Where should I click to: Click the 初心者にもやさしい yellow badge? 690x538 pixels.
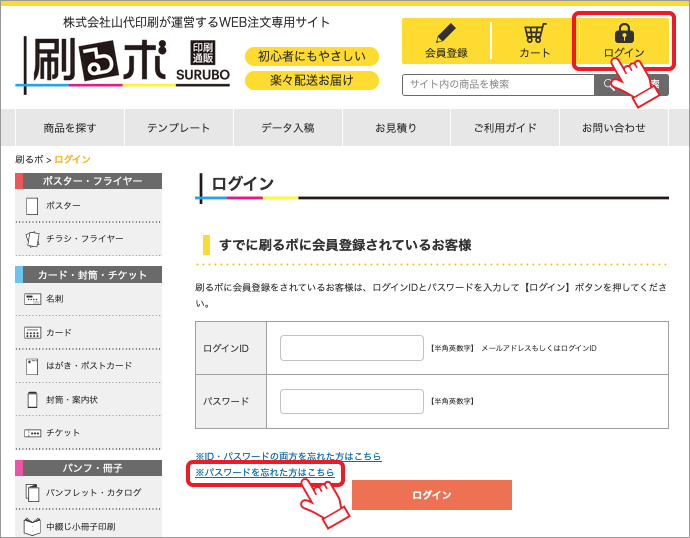[312, 56]
